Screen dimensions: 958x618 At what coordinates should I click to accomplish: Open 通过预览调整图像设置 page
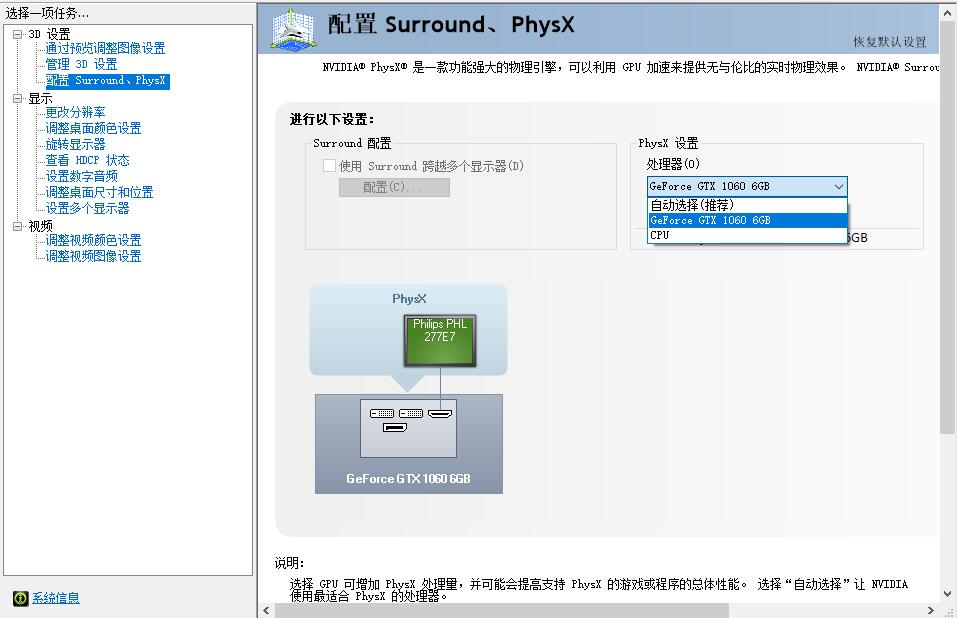105,48
